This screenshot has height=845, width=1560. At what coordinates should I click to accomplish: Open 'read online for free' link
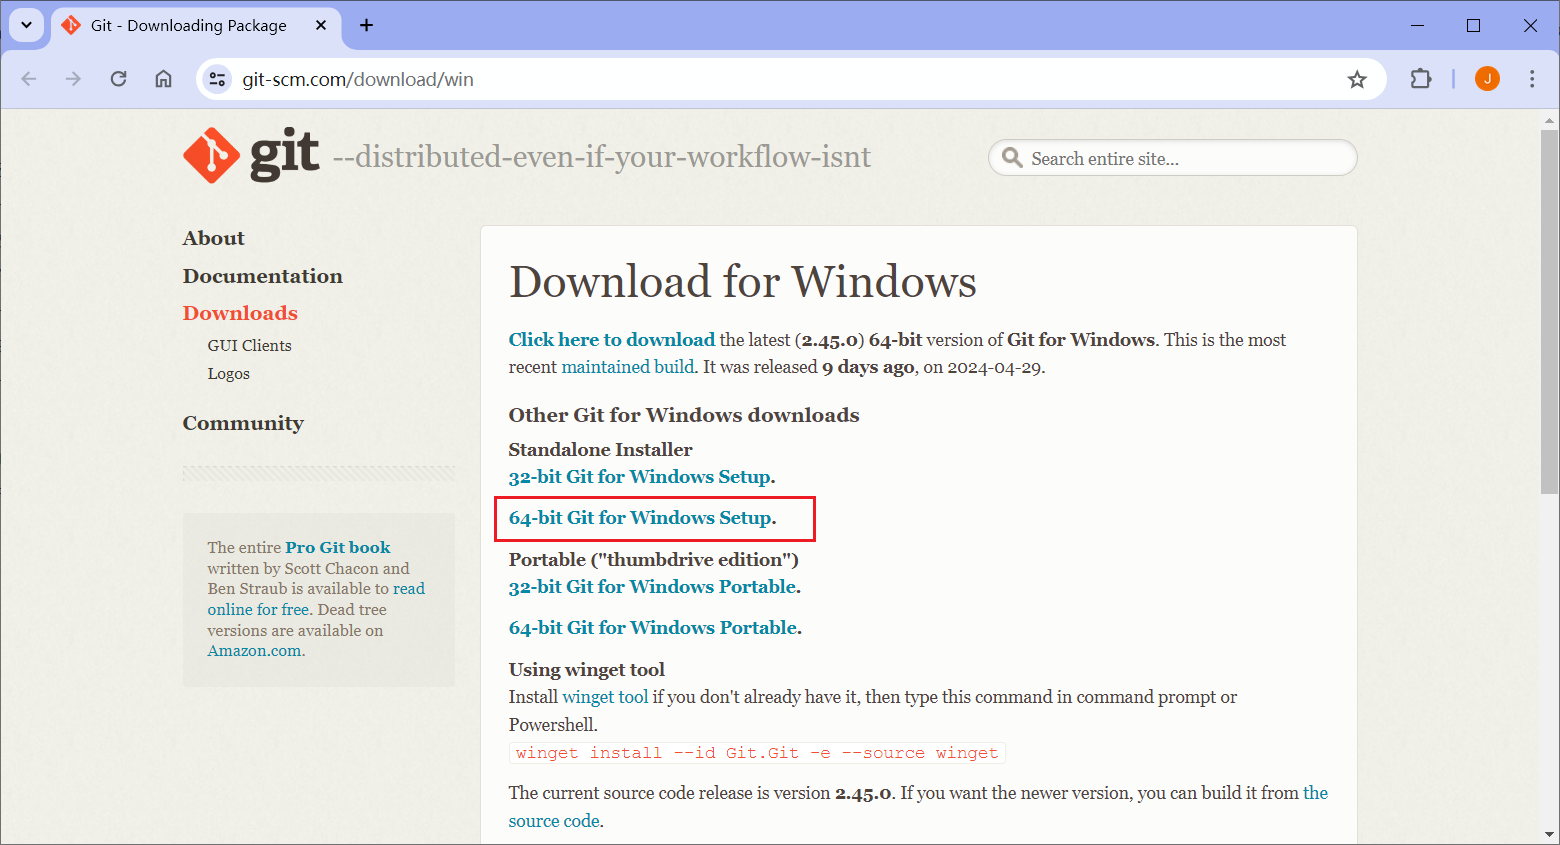(x=316, y=599)
